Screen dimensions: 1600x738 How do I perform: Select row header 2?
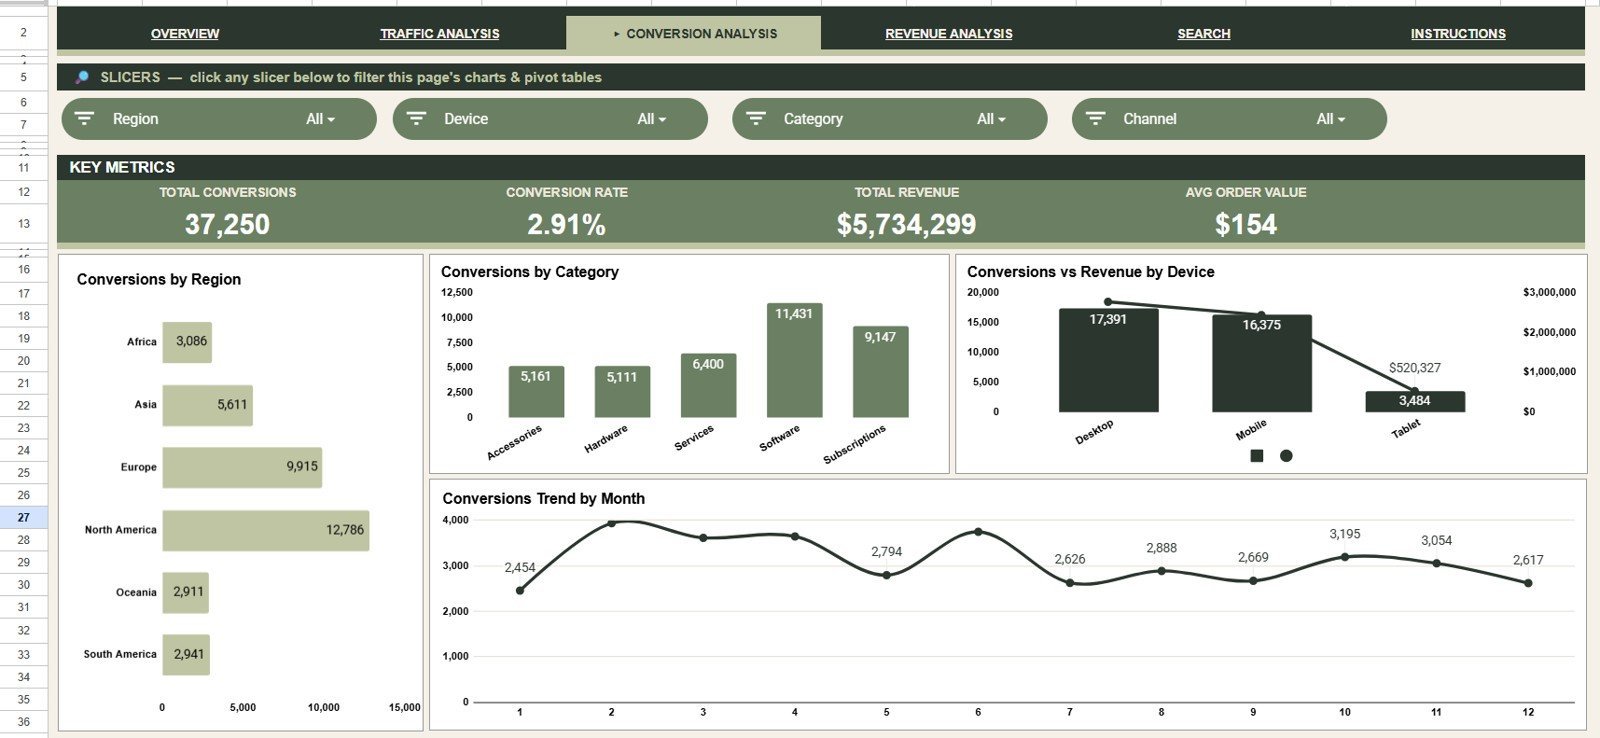24,33
